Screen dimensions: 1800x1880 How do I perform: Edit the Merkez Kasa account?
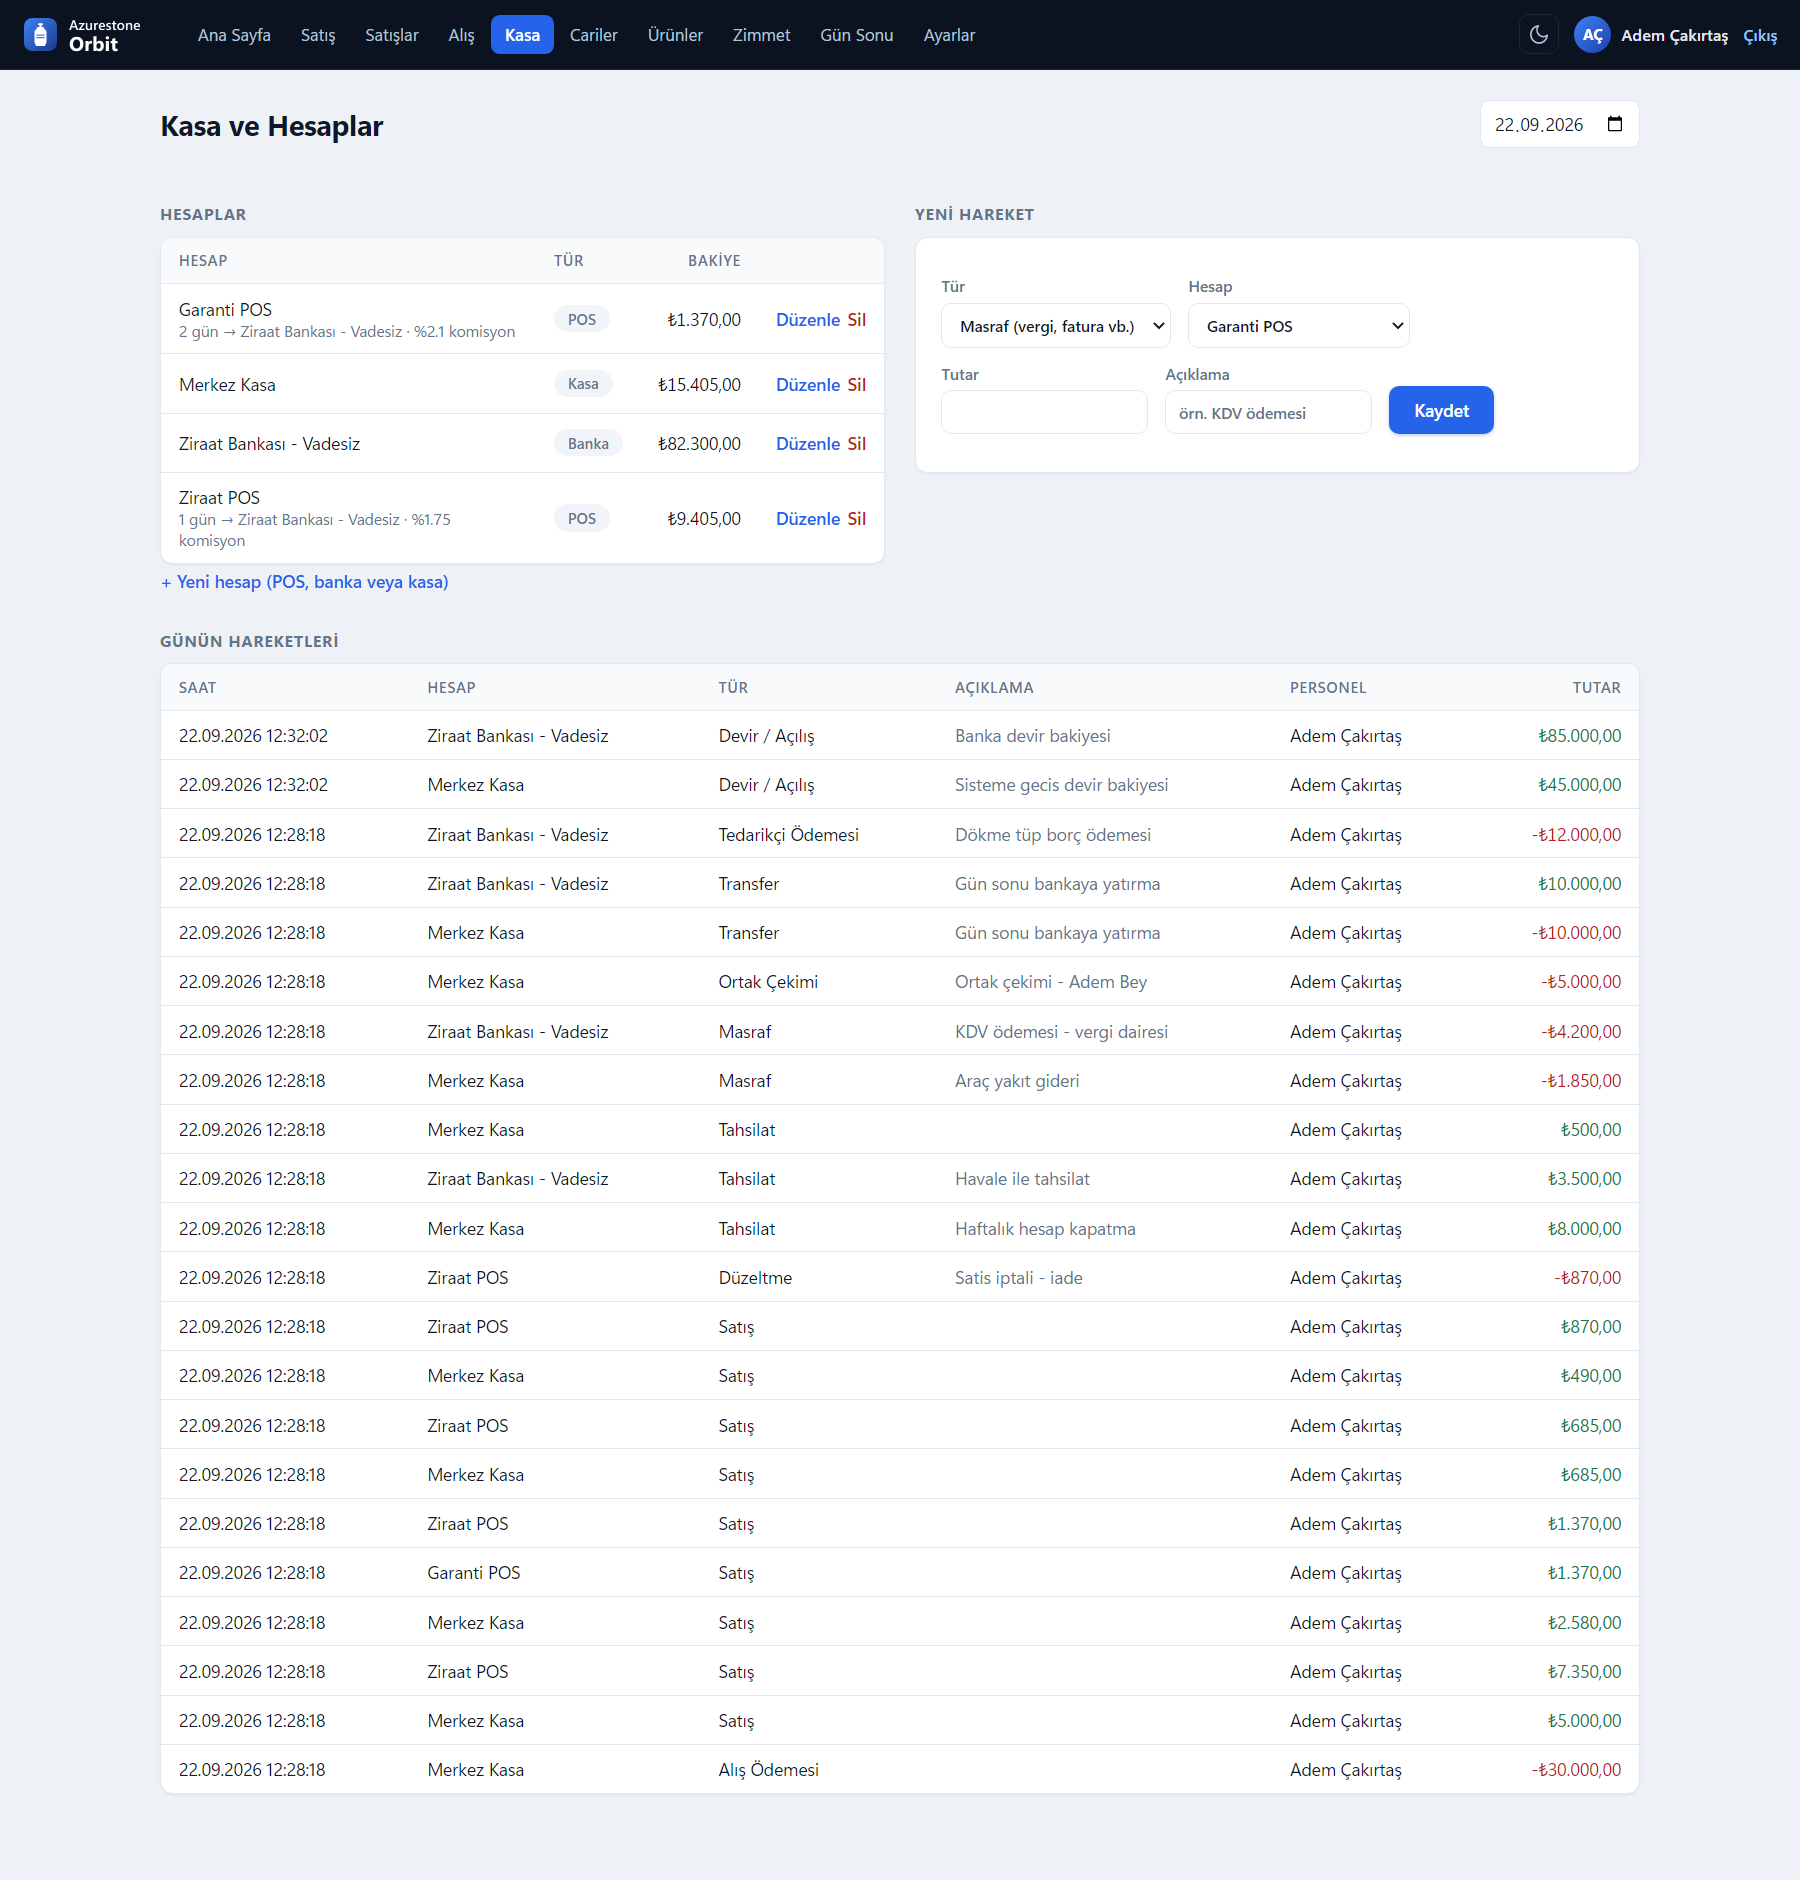coord(808,385)
